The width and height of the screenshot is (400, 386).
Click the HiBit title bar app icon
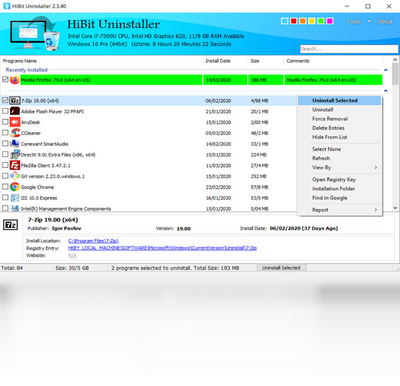pos(6,6)
